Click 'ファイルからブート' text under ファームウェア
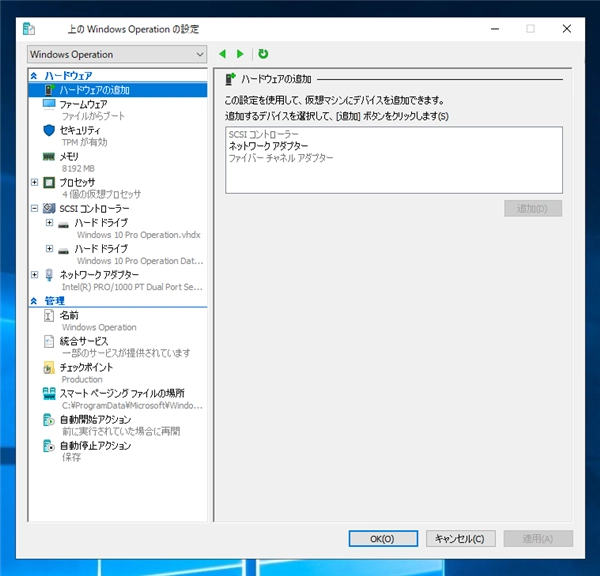 [93, 116]
